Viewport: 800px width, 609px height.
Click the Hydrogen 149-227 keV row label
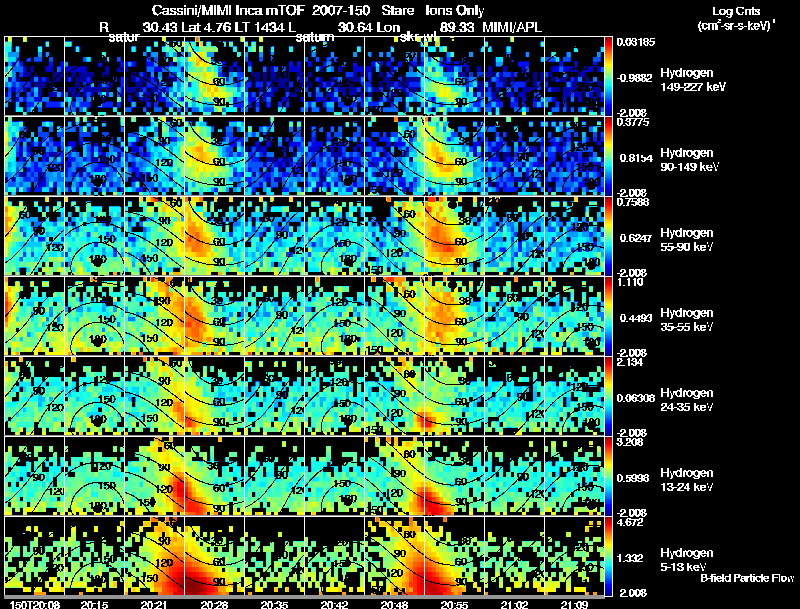[x=693, y=80]
